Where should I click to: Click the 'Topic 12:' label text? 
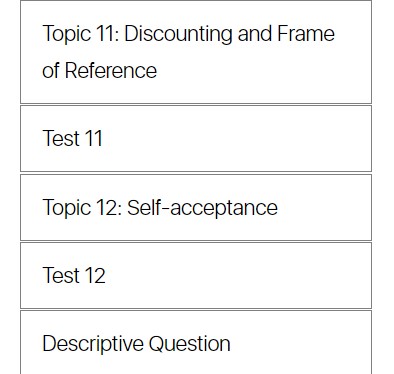(82, 208)
